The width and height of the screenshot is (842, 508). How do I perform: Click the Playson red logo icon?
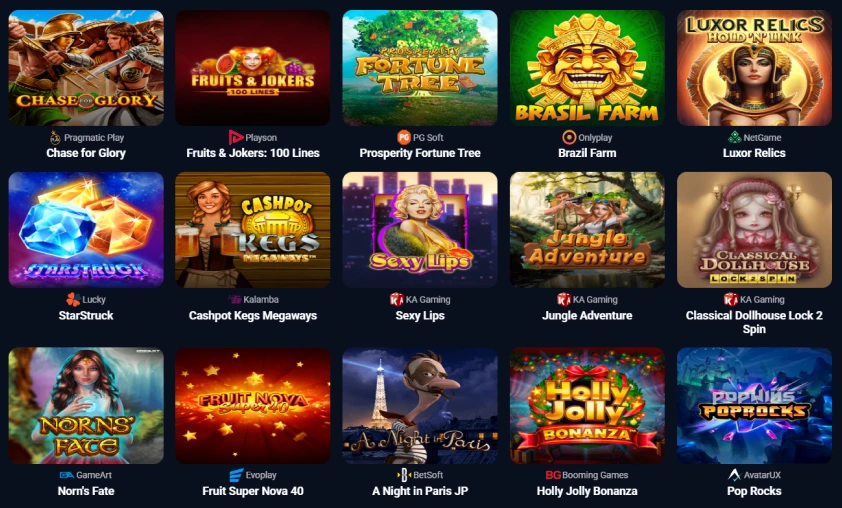[235, 137]
